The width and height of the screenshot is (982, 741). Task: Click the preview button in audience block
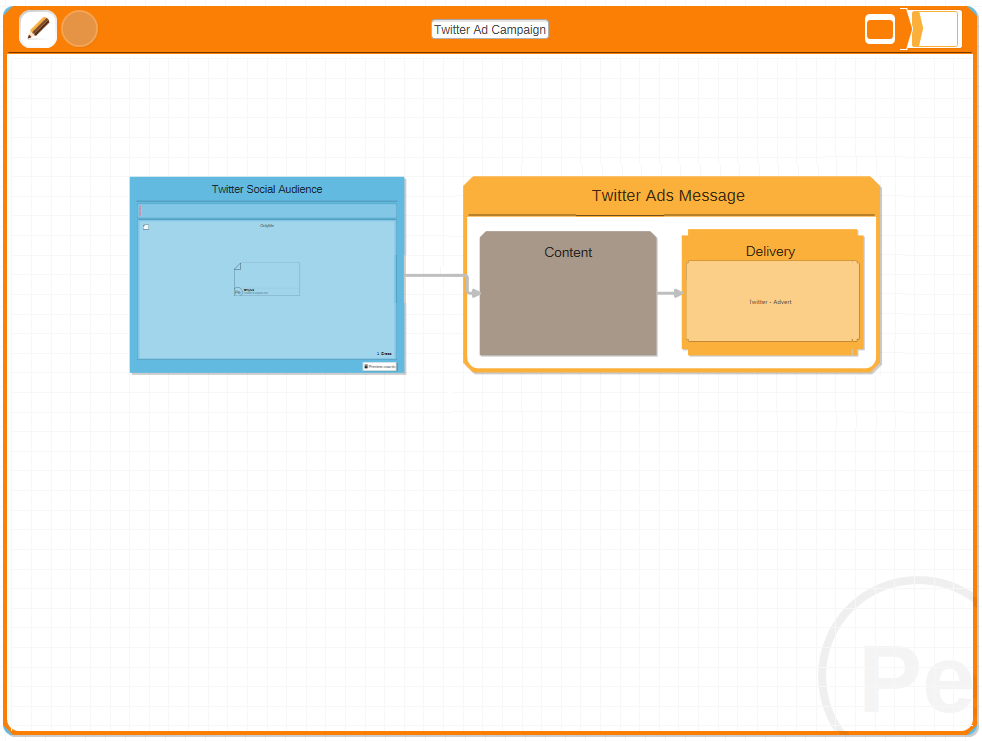click(x=380, y=366)
